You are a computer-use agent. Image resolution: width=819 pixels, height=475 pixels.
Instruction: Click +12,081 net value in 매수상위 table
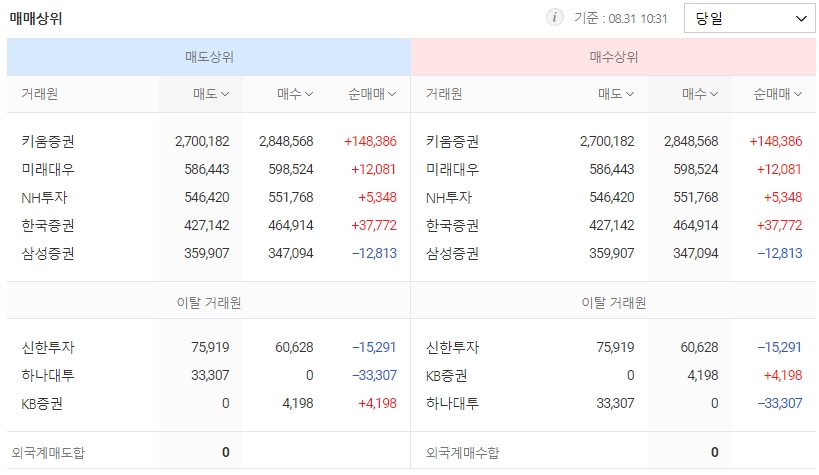pyautogui.click(x=779, y=169)
